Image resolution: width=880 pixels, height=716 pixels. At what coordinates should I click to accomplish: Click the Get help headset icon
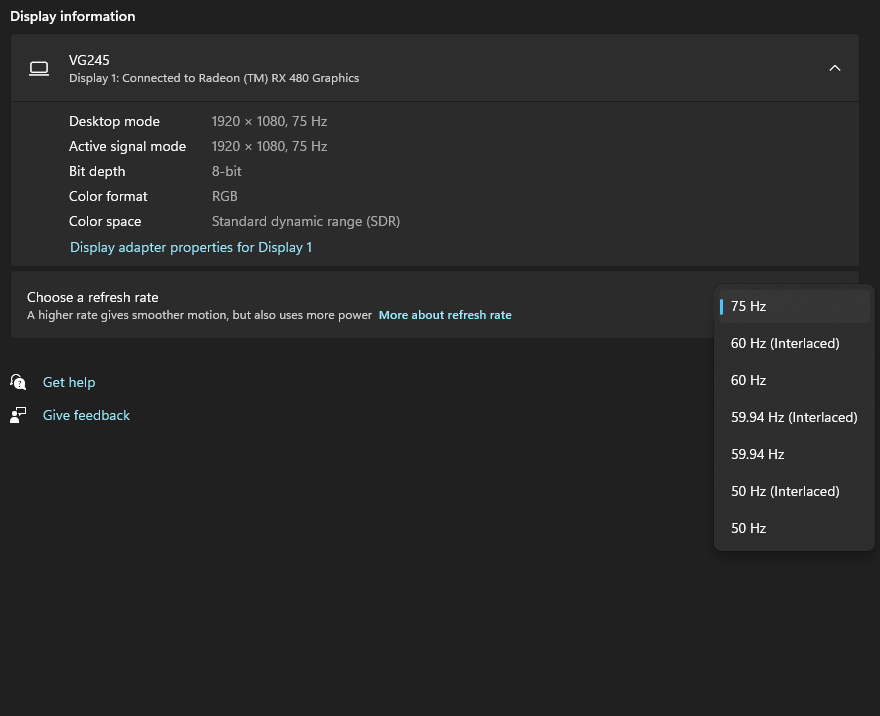tap(18, 382)
